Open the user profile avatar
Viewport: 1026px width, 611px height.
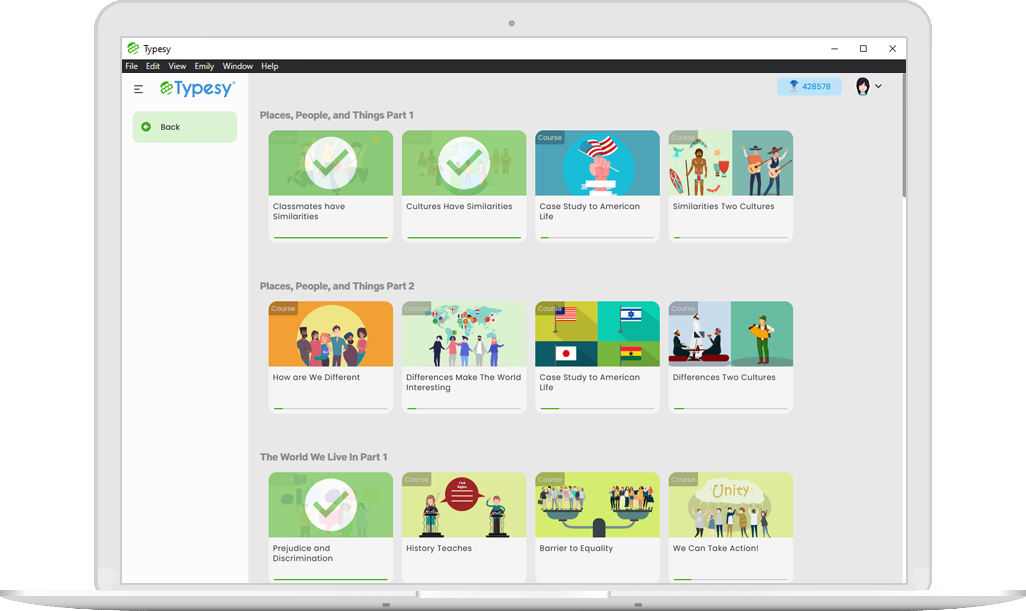tap(863, 86)
